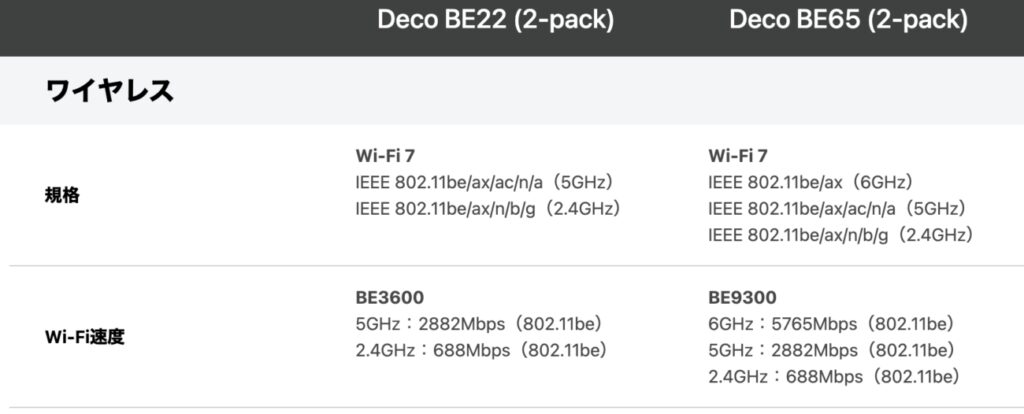1024x414 pixels.
Task: Click the Deco BE22 (2-pack) column header
Action: click(495, 20)
